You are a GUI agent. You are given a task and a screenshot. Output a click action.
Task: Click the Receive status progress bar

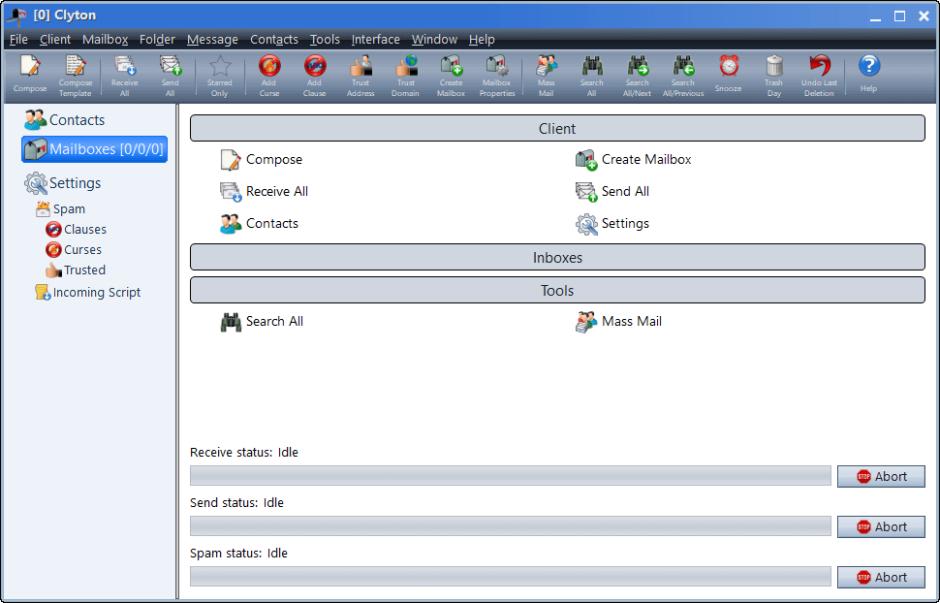coord(511,476)
